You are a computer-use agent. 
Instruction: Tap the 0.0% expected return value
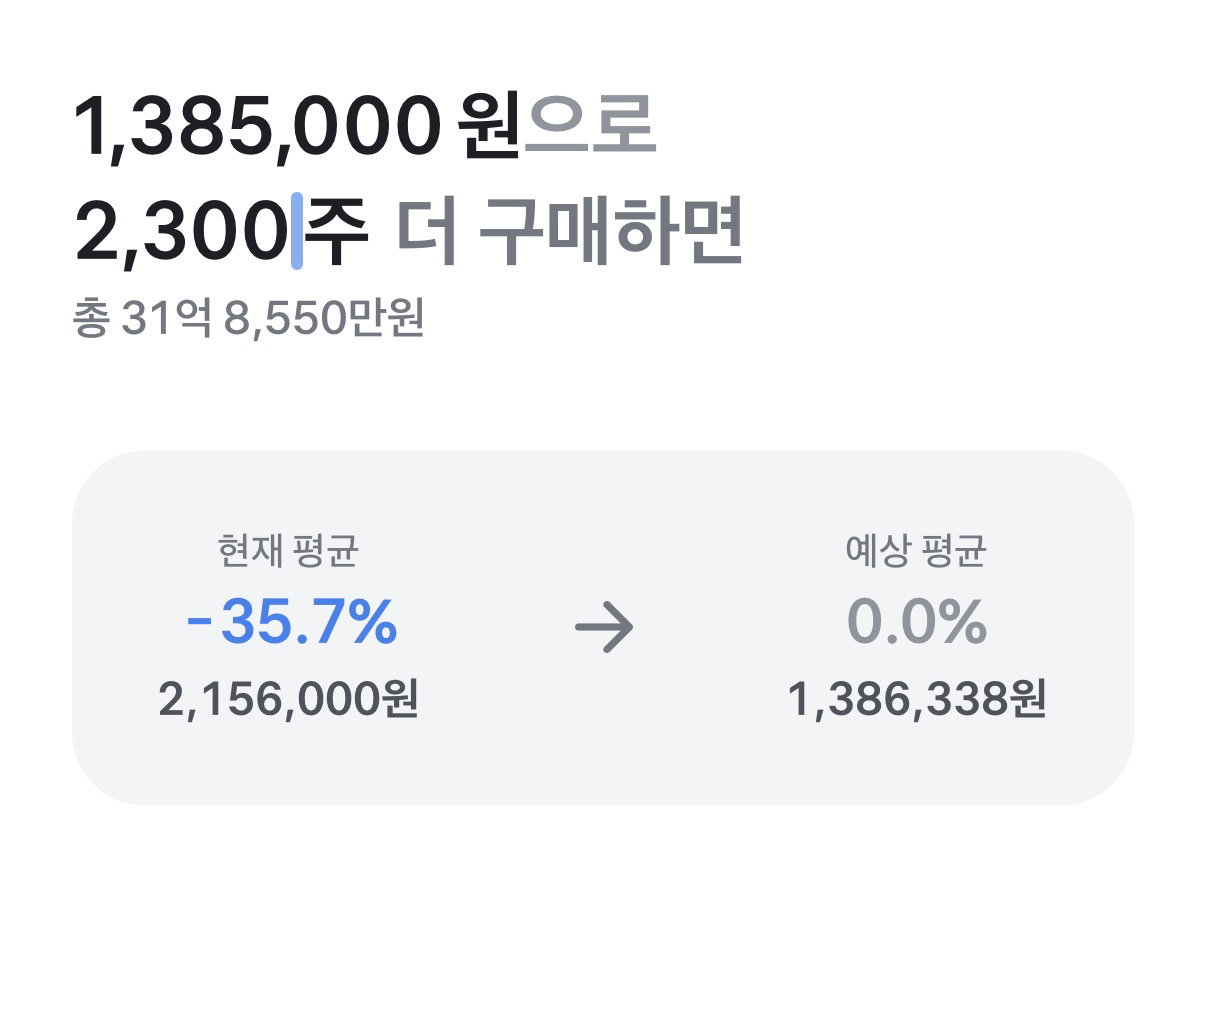tap(917, 622)
